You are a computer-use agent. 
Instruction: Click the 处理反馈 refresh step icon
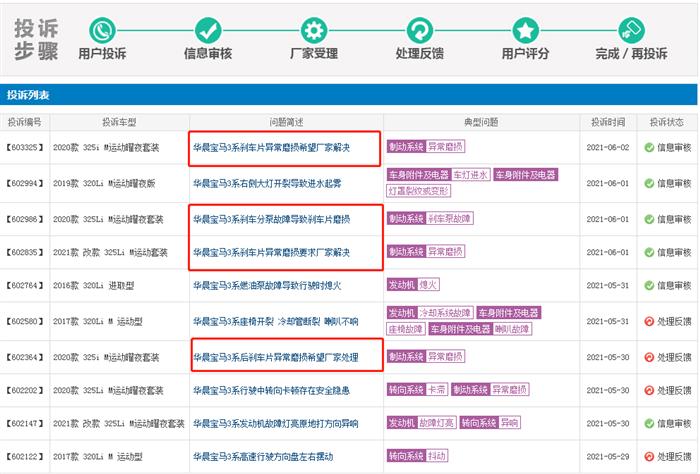[x=420, y=30]
